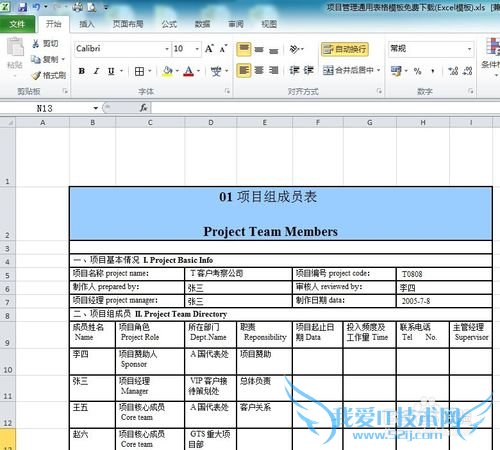
Task: Open the Merge & Center dropdown arrow
Action: [379, 70]
